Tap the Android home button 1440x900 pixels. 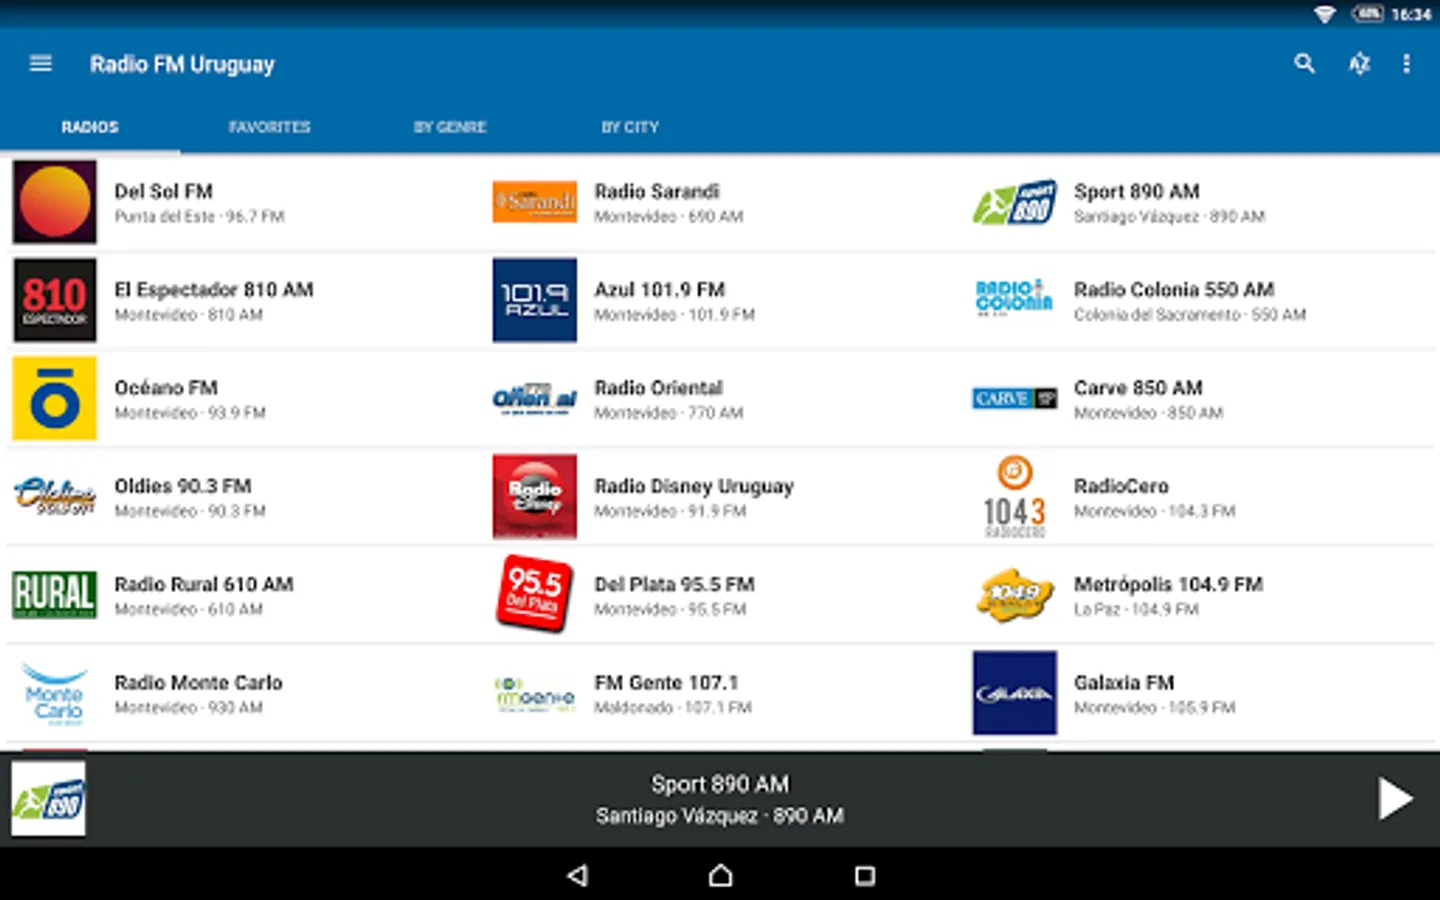coord(720,876)
